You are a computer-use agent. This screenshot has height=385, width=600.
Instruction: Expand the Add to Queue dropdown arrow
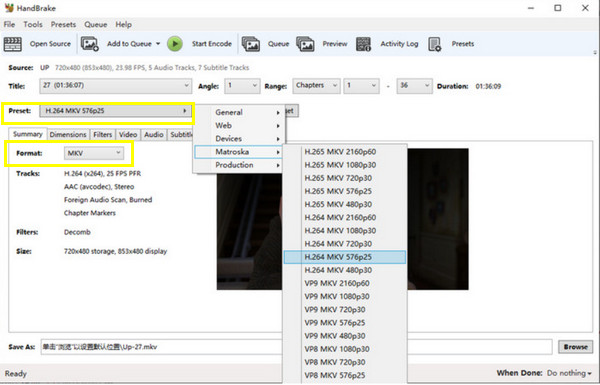(x=158, y=44)
